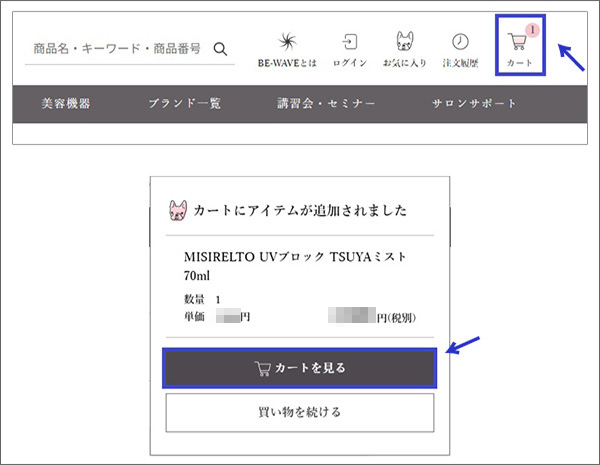Screen dimensions: 600x465
Task: Click the 単価 label
Action: tap(194, 317)
